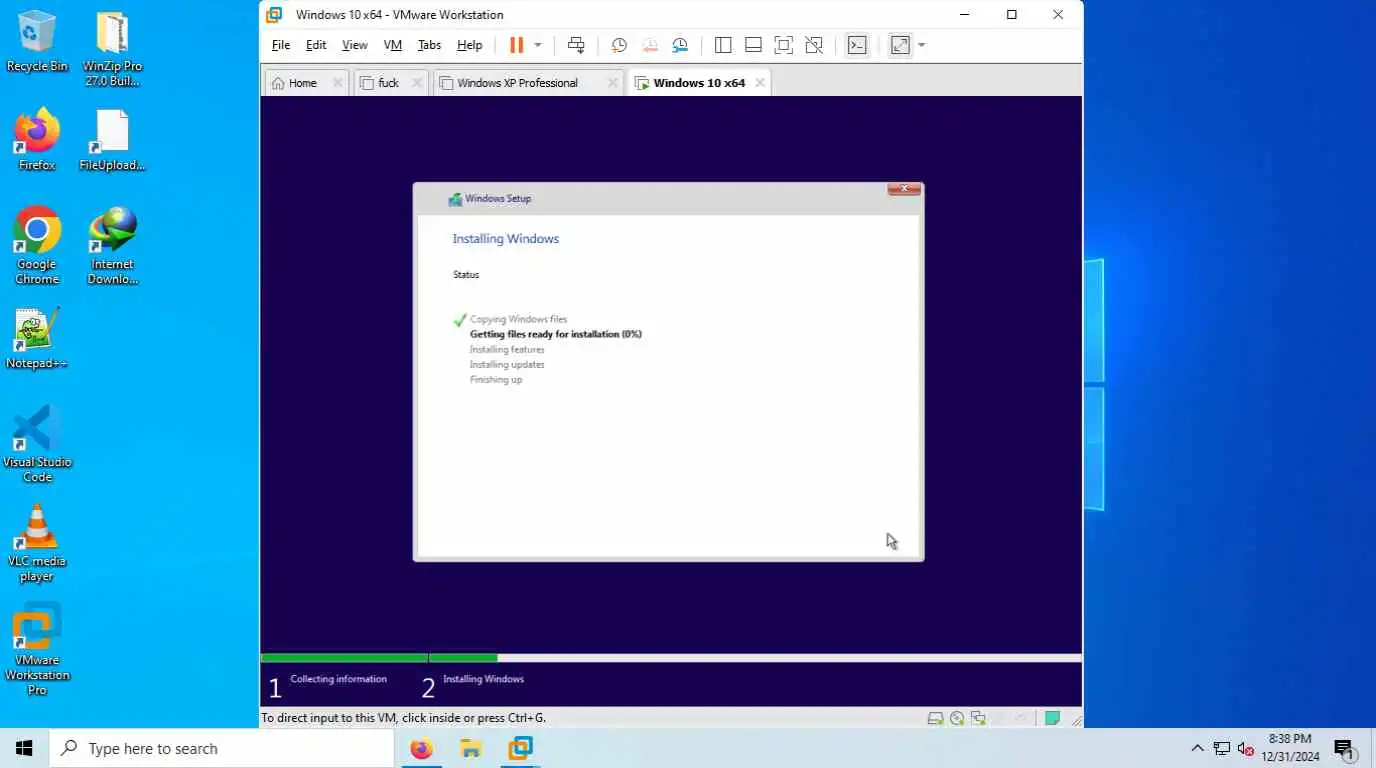Click the muted volume icon in system tray
1376x768 pixels.
[x=1246, y=748]
